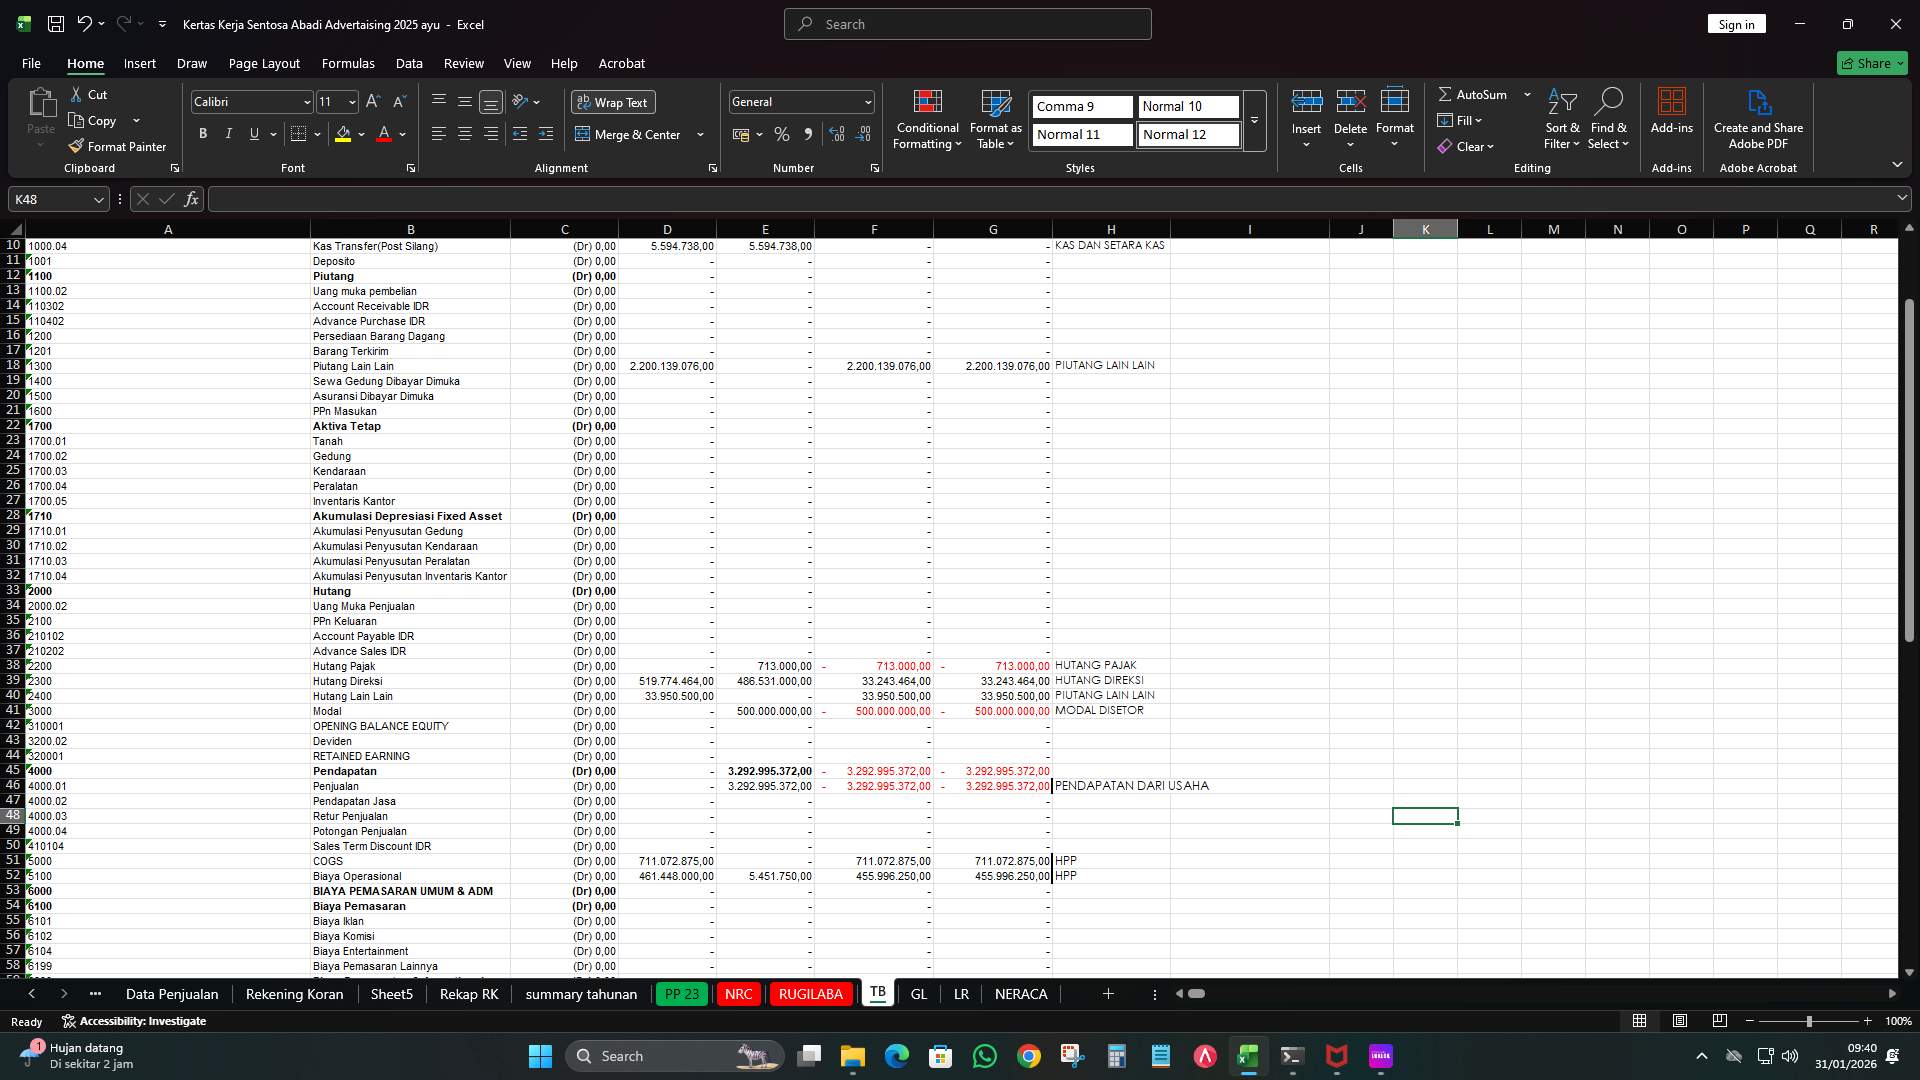Open the General number format dropdown

866,101
